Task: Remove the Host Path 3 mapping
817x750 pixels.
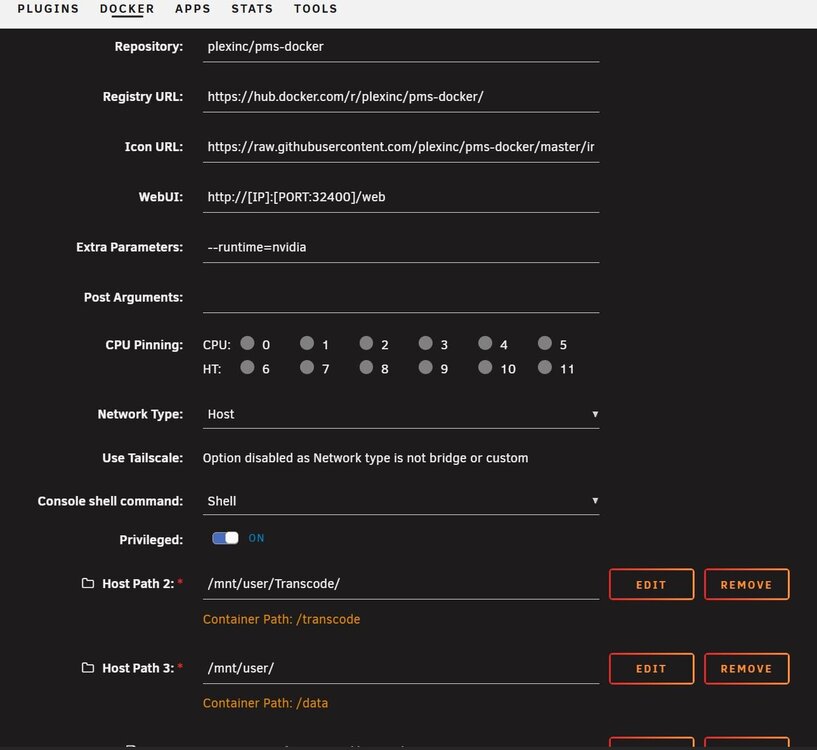Action: coord(747,669)
